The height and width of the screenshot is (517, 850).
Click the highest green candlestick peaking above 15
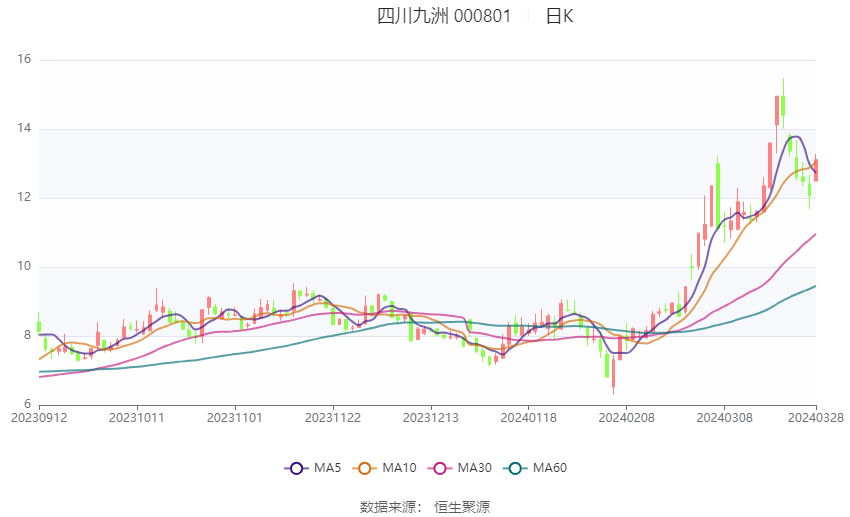(x=783, y=105)
